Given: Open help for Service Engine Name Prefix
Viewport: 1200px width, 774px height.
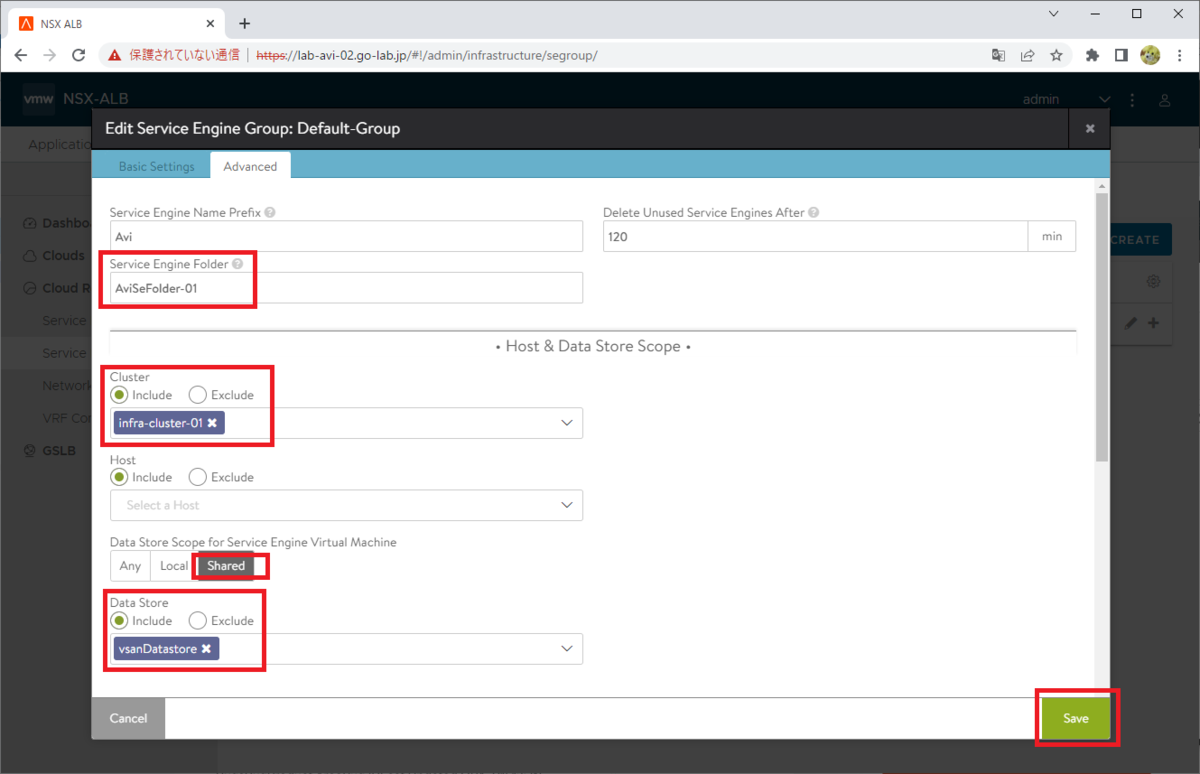Looking at the screenshot, I should 270,213.
